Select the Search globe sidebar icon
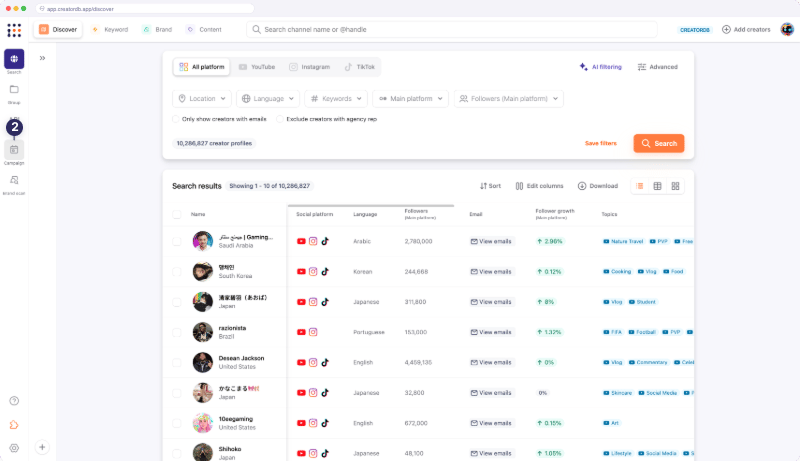800x461 pixels. click(x=14, y=59)
